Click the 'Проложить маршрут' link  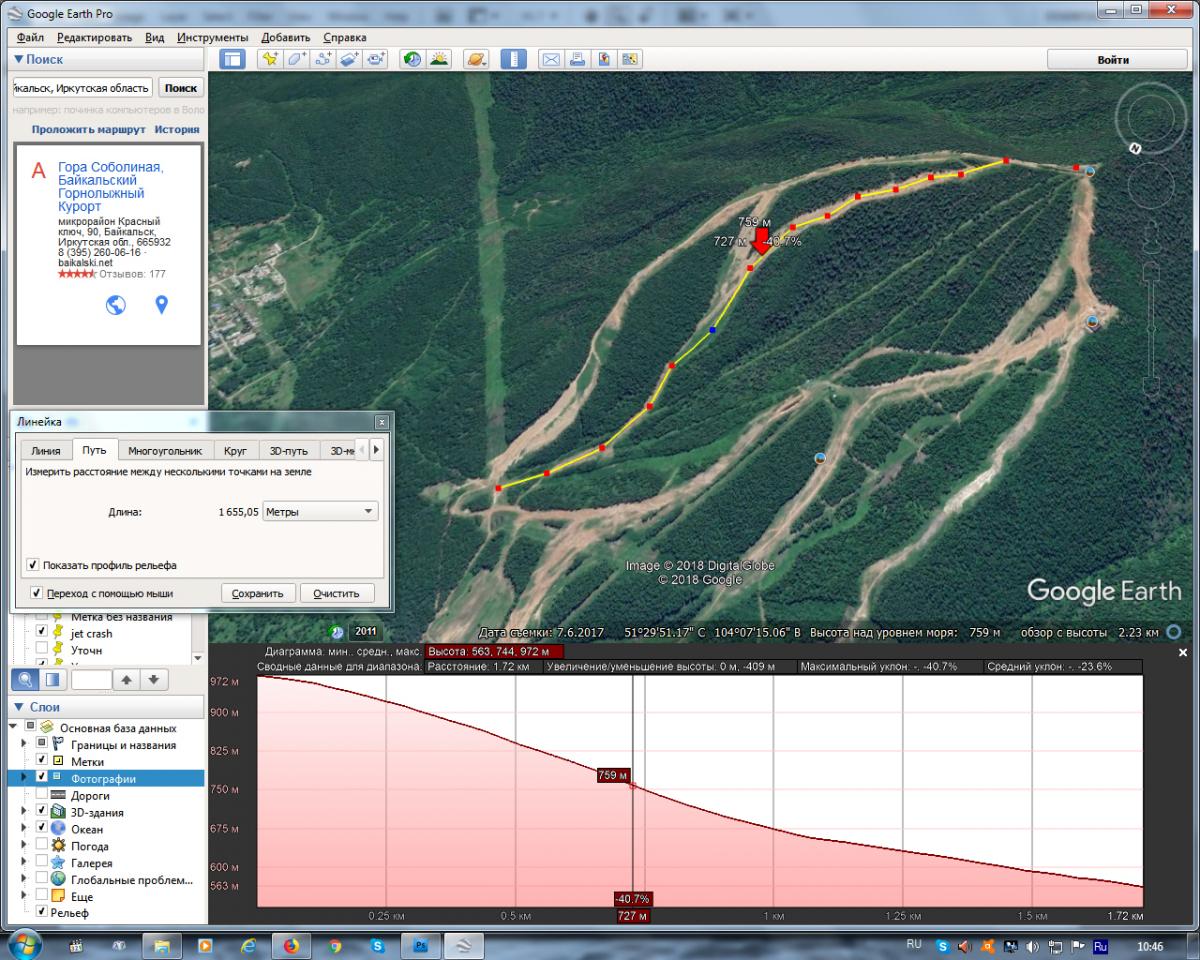(88, 129)
